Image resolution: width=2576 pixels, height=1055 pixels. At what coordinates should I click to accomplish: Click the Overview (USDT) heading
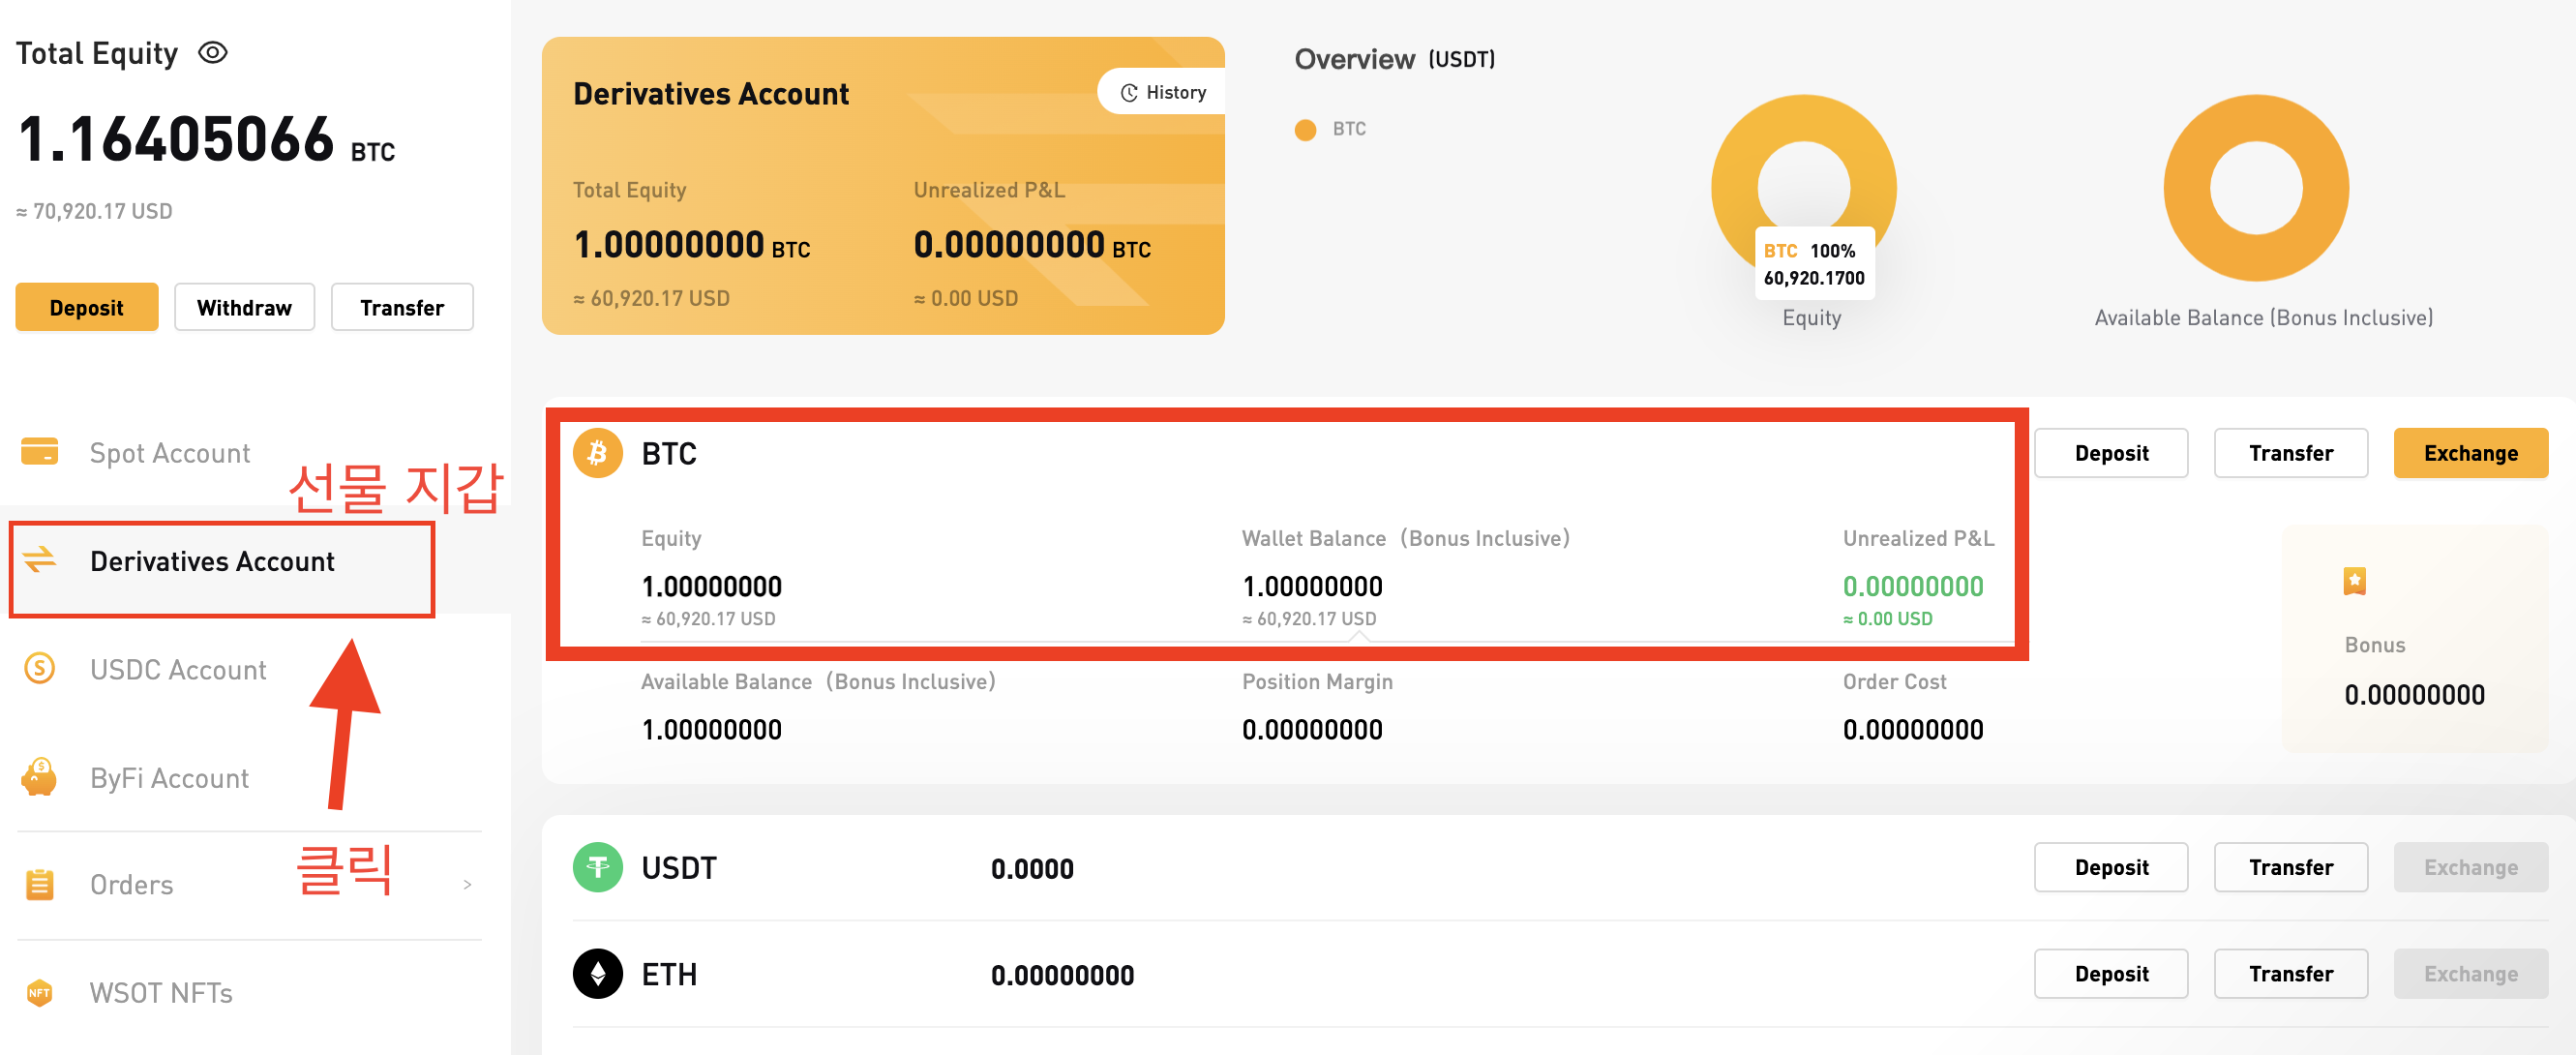click(x=1394, y=60)
